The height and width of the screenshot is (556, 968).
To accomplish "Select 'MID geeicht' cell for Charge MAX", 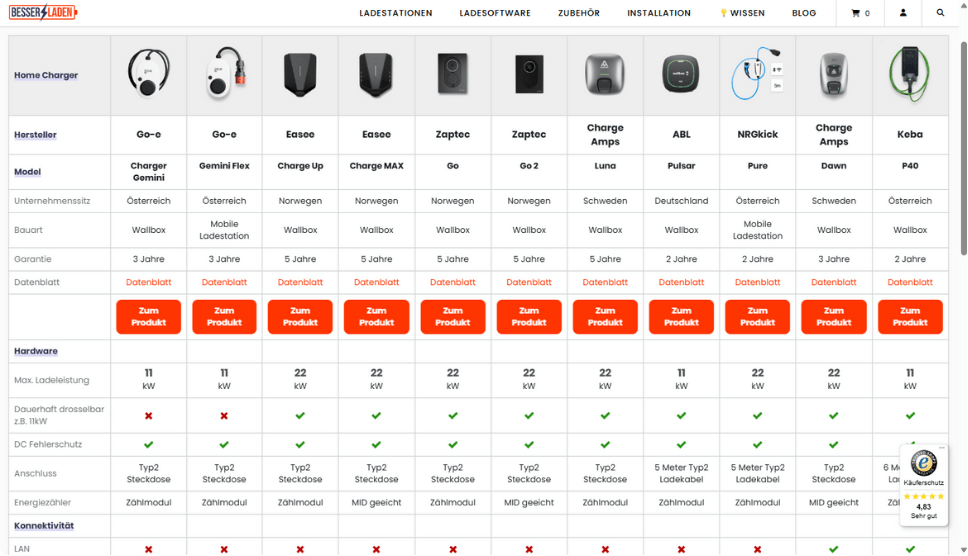I will [376, 503].
